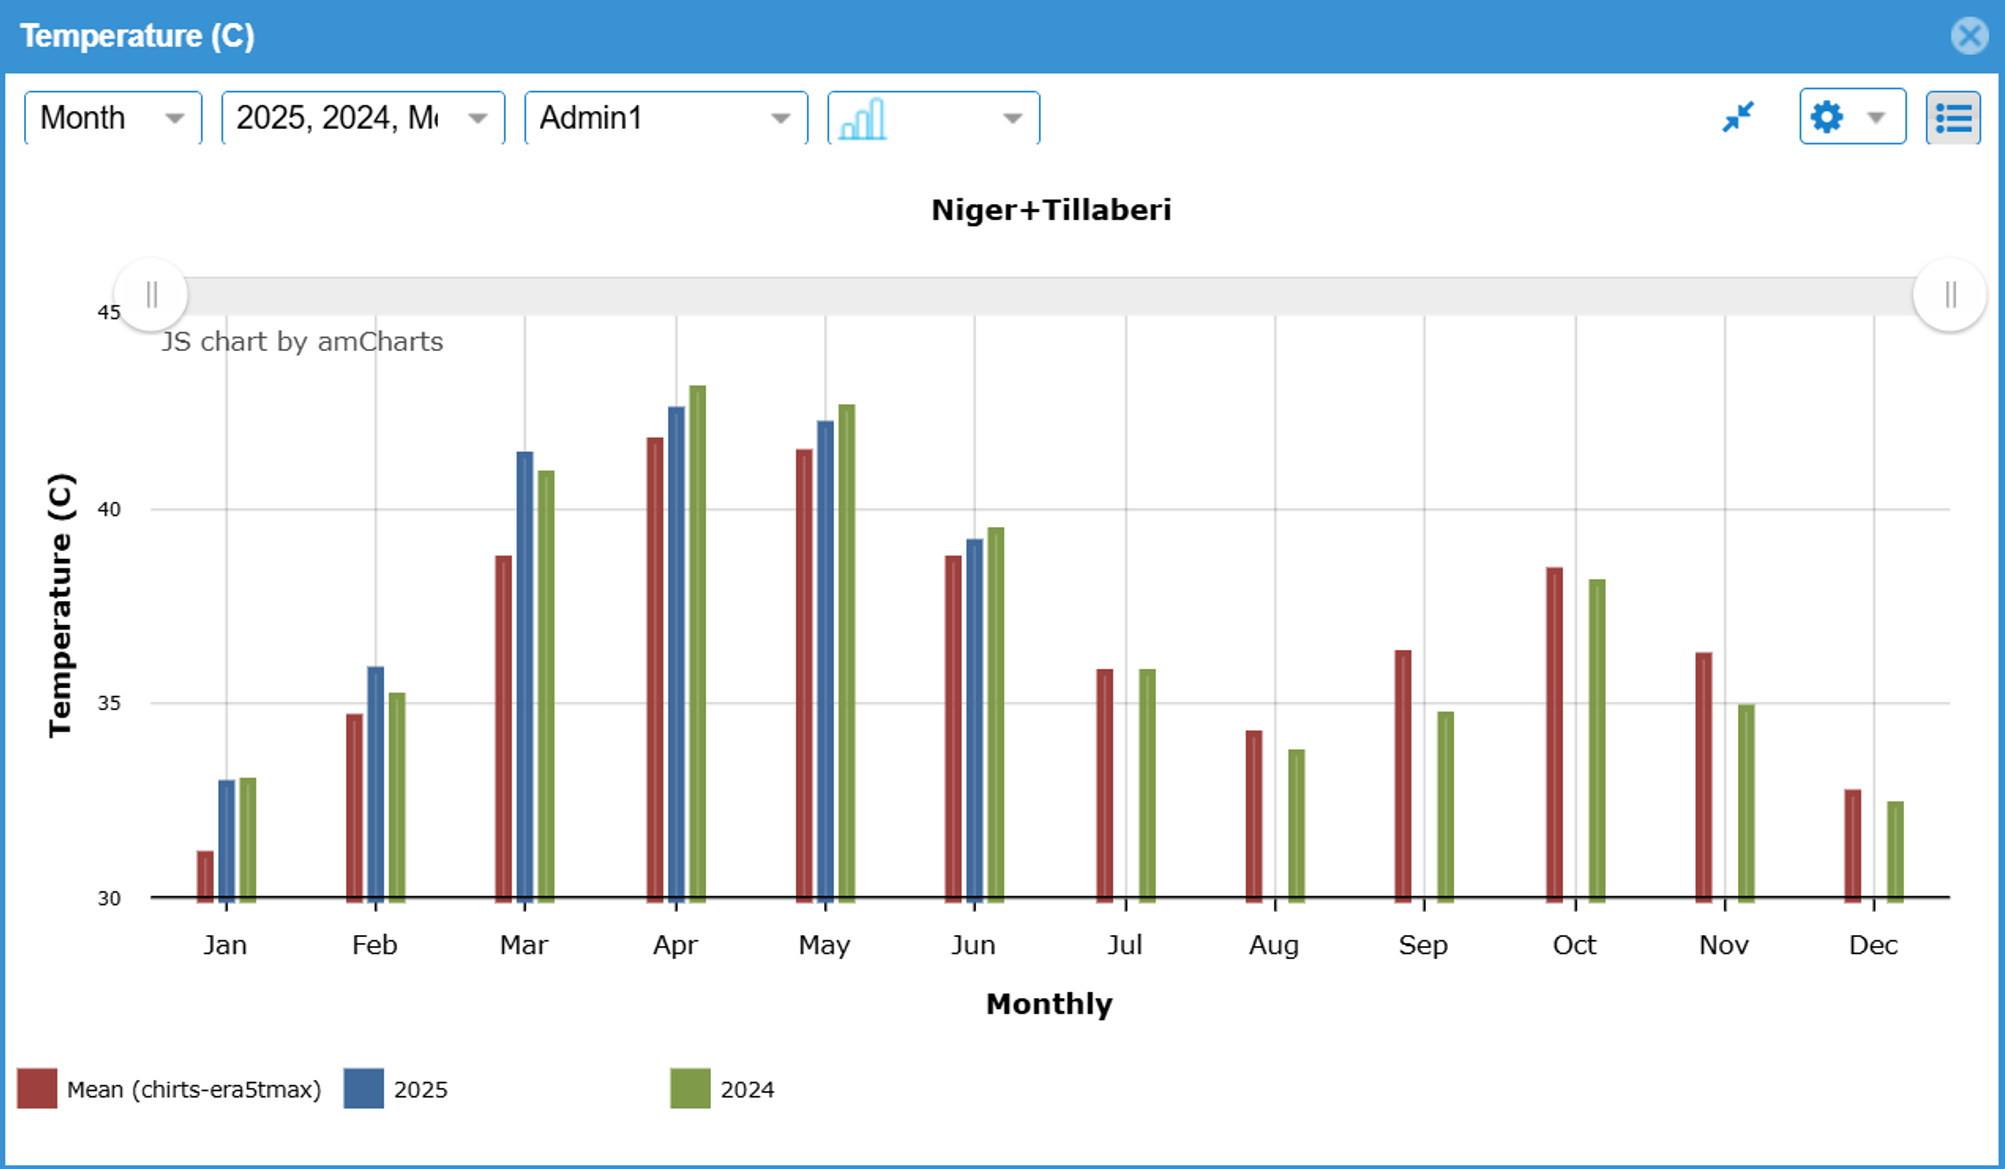
Task: Expand the years selection dropdown
Action: [x=361, y=117]
